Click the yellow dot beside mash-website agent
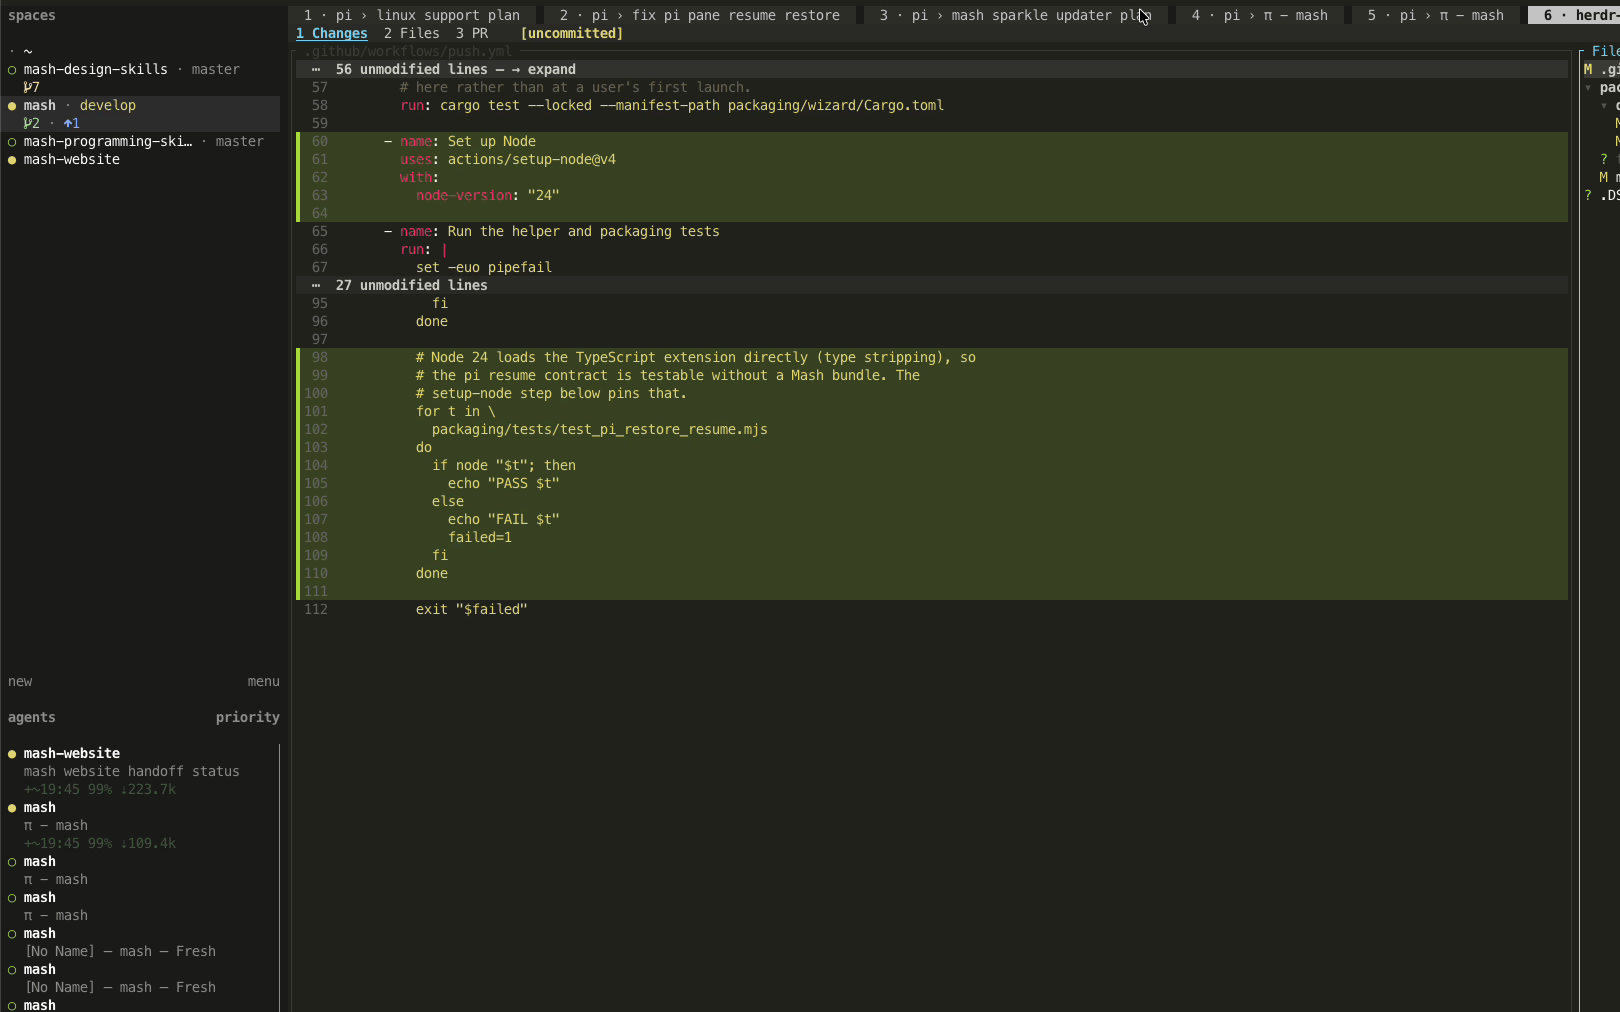 [x=12, y=754]
